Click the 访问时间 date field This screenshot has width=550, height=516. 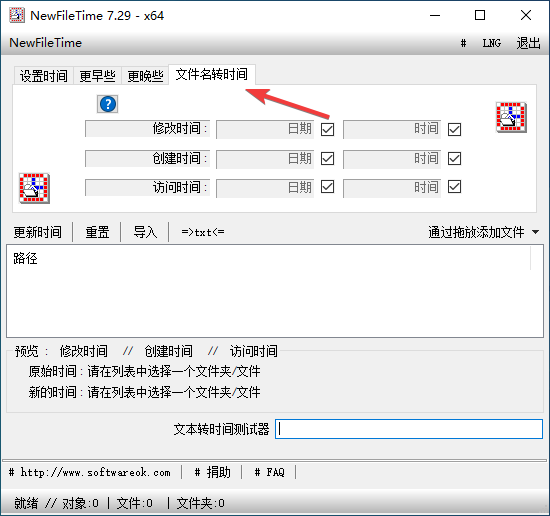[265, 188]
